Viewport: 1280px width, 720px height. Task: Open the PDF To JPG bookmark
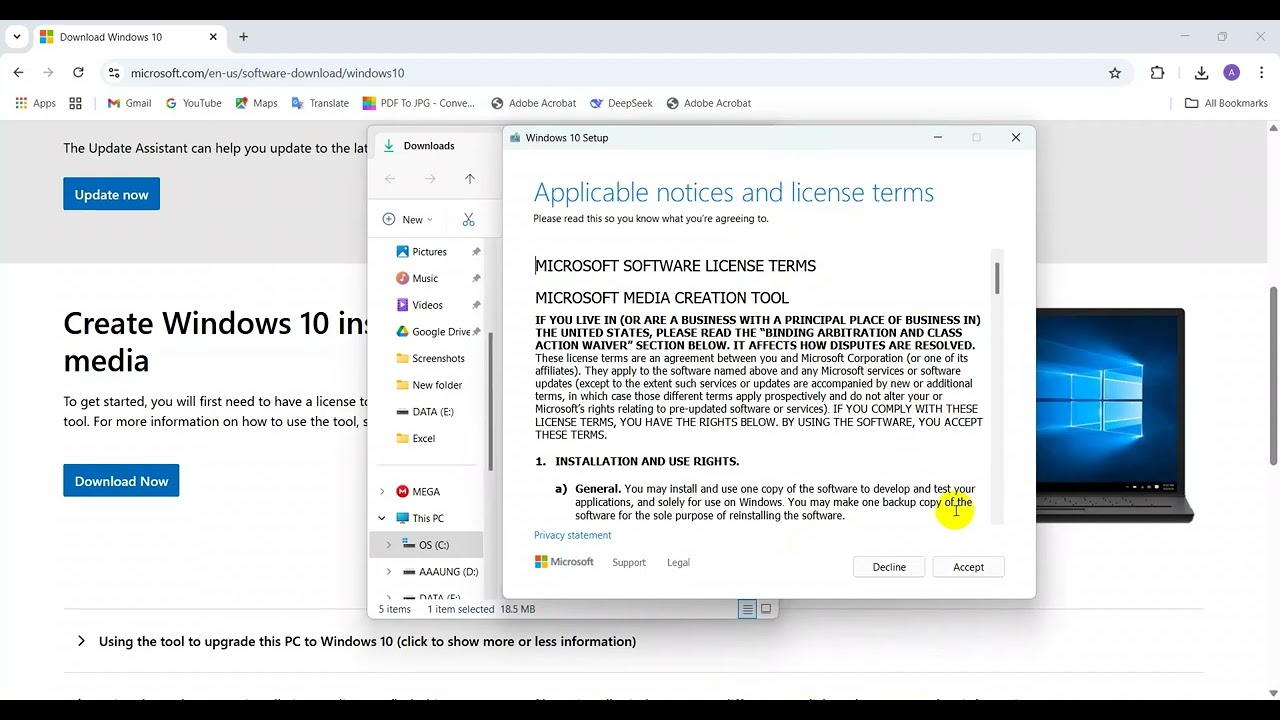[x=419, y=103]
